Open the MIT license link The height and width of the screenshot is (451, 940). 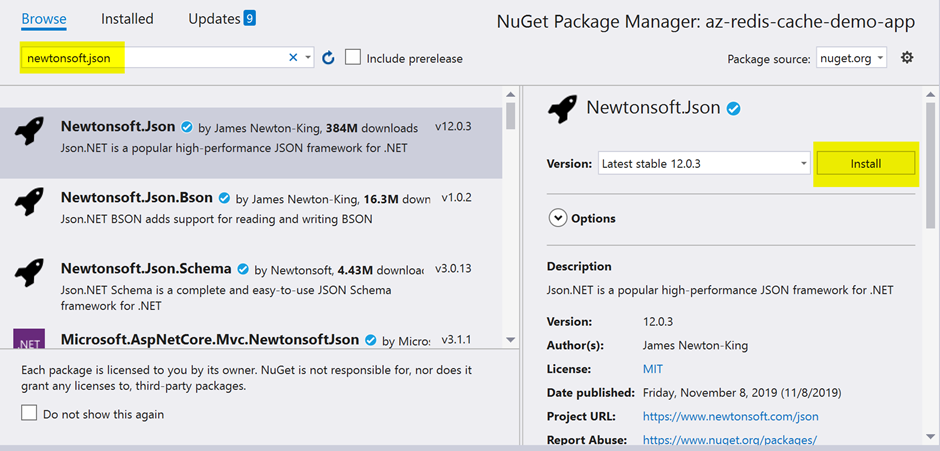pyautogui.click(x=652, y=369)
